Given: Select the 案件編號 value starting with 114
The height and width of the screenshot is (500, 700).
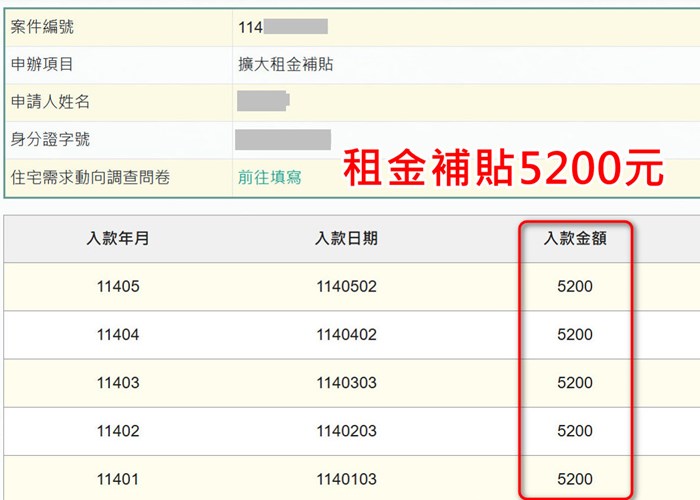Looking at the screenshot, I should tap(283, 26).
